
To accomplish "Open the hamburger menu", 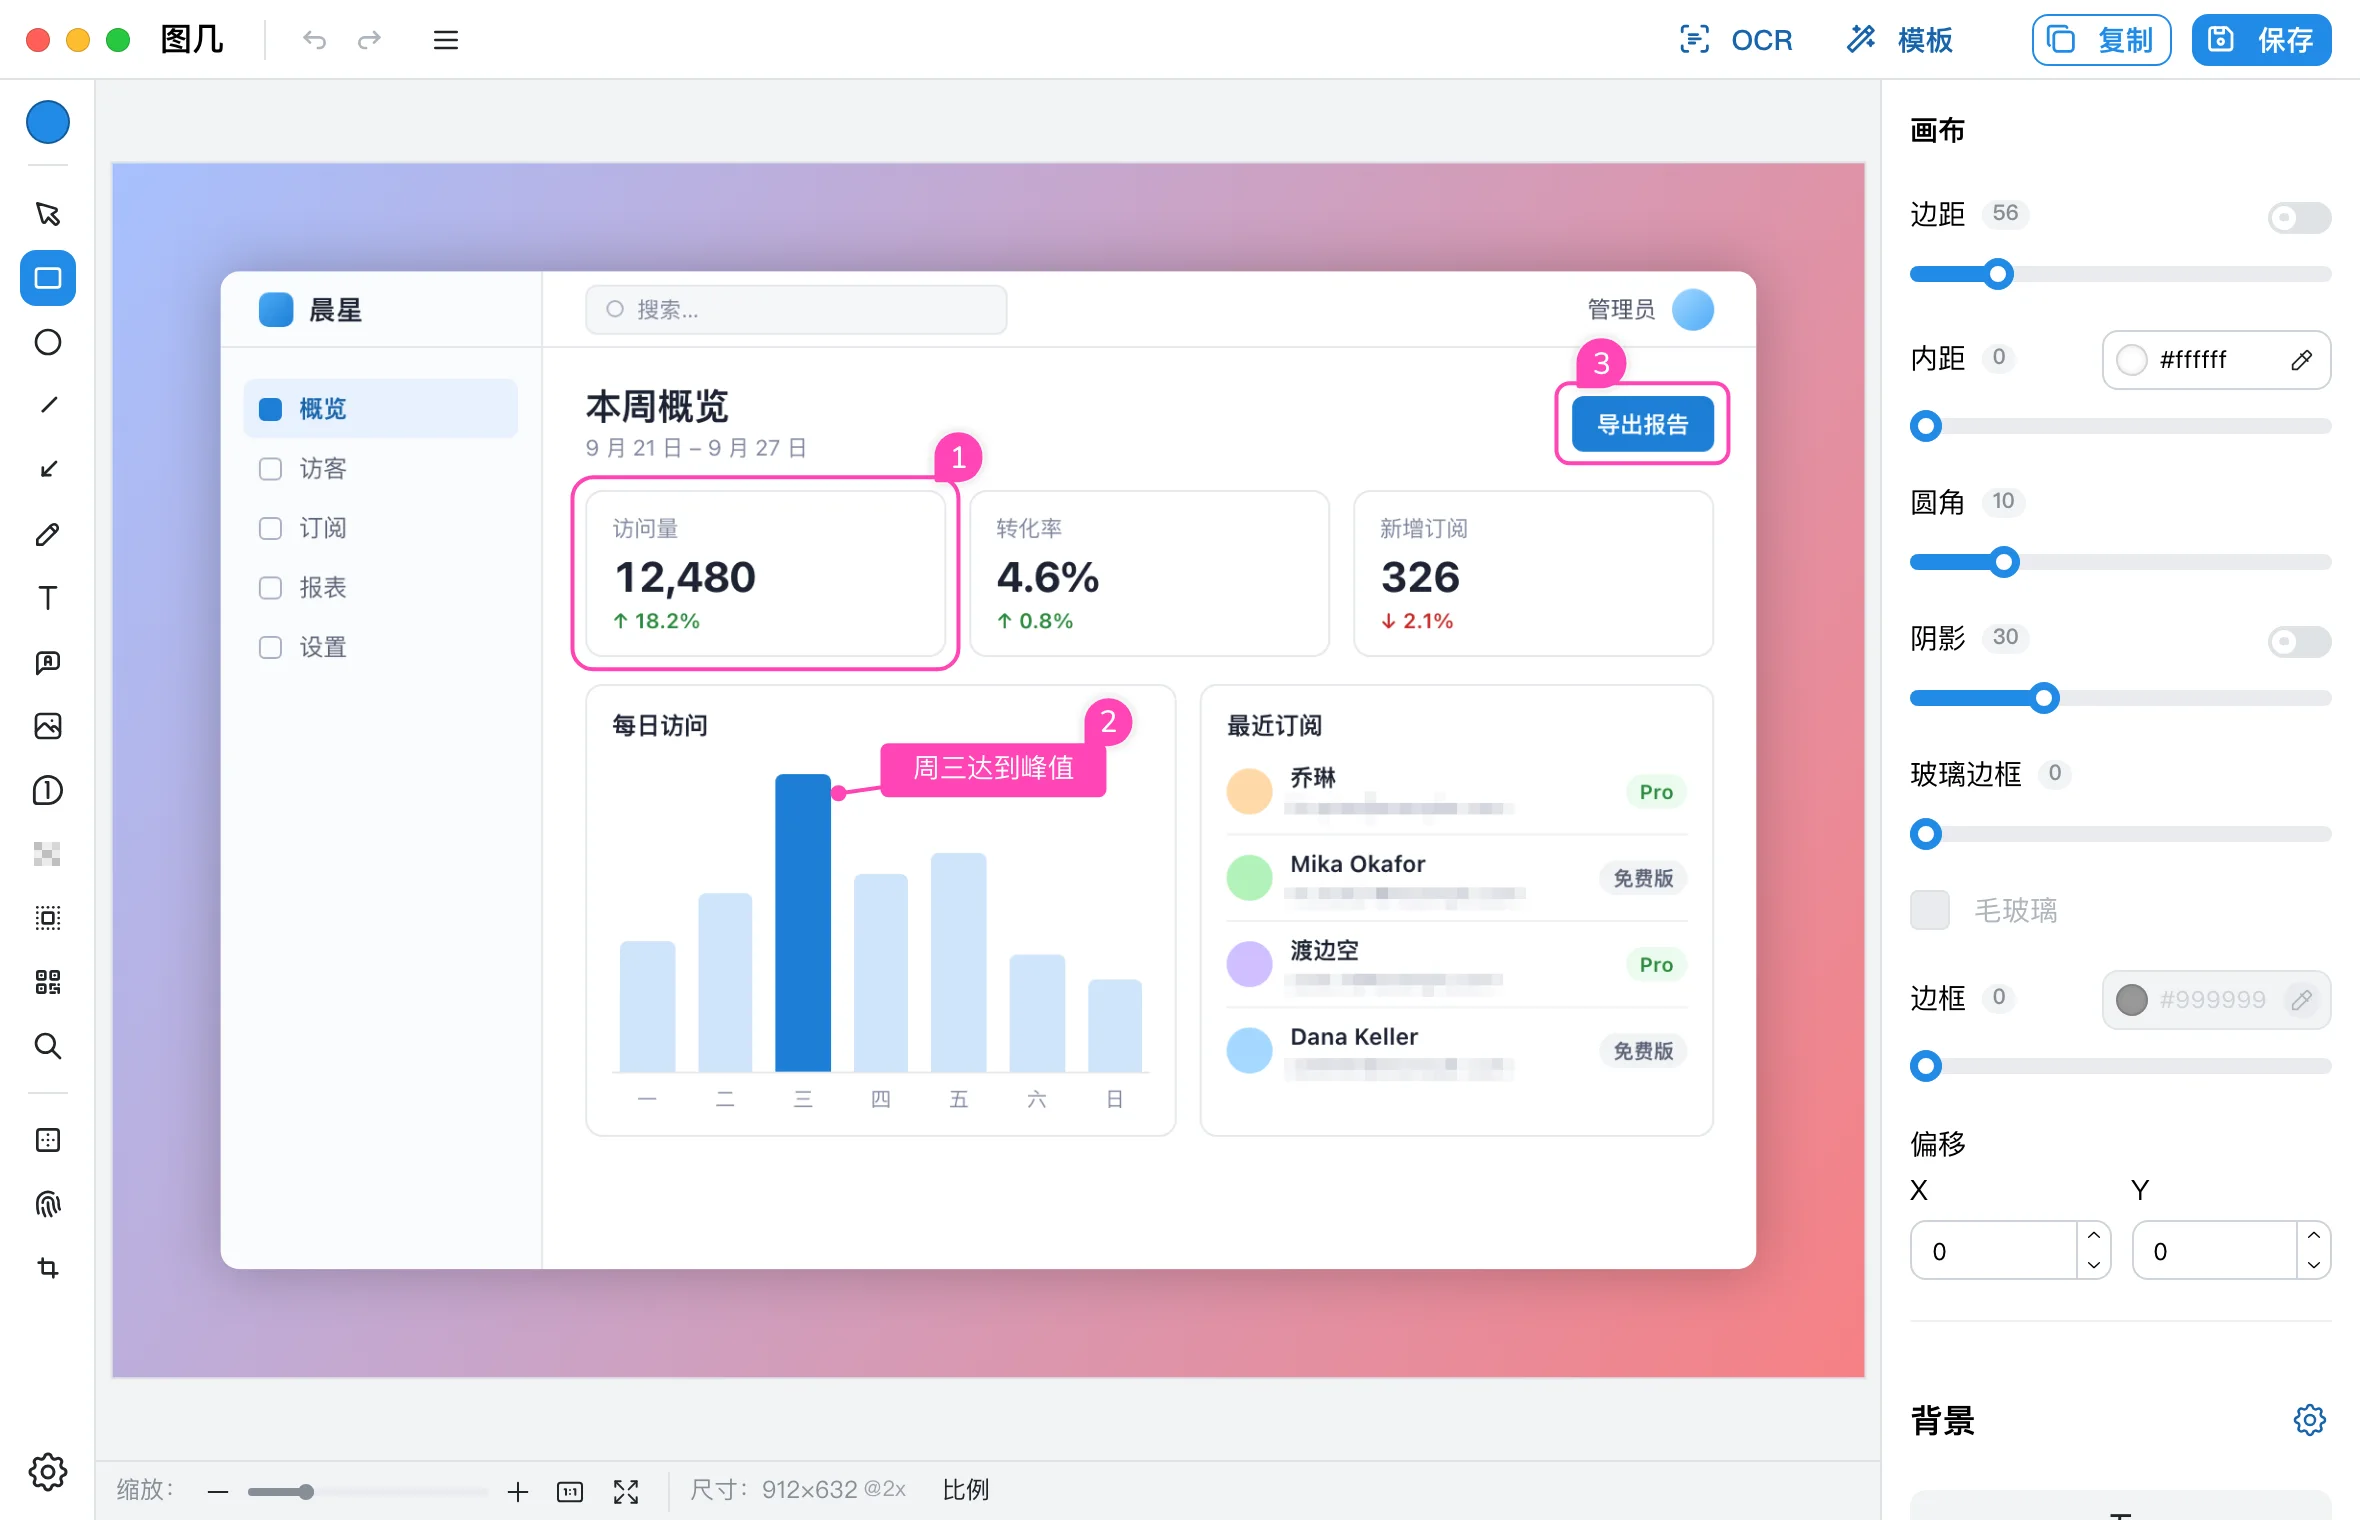I will pyautogui.click(x=446, y=40).
